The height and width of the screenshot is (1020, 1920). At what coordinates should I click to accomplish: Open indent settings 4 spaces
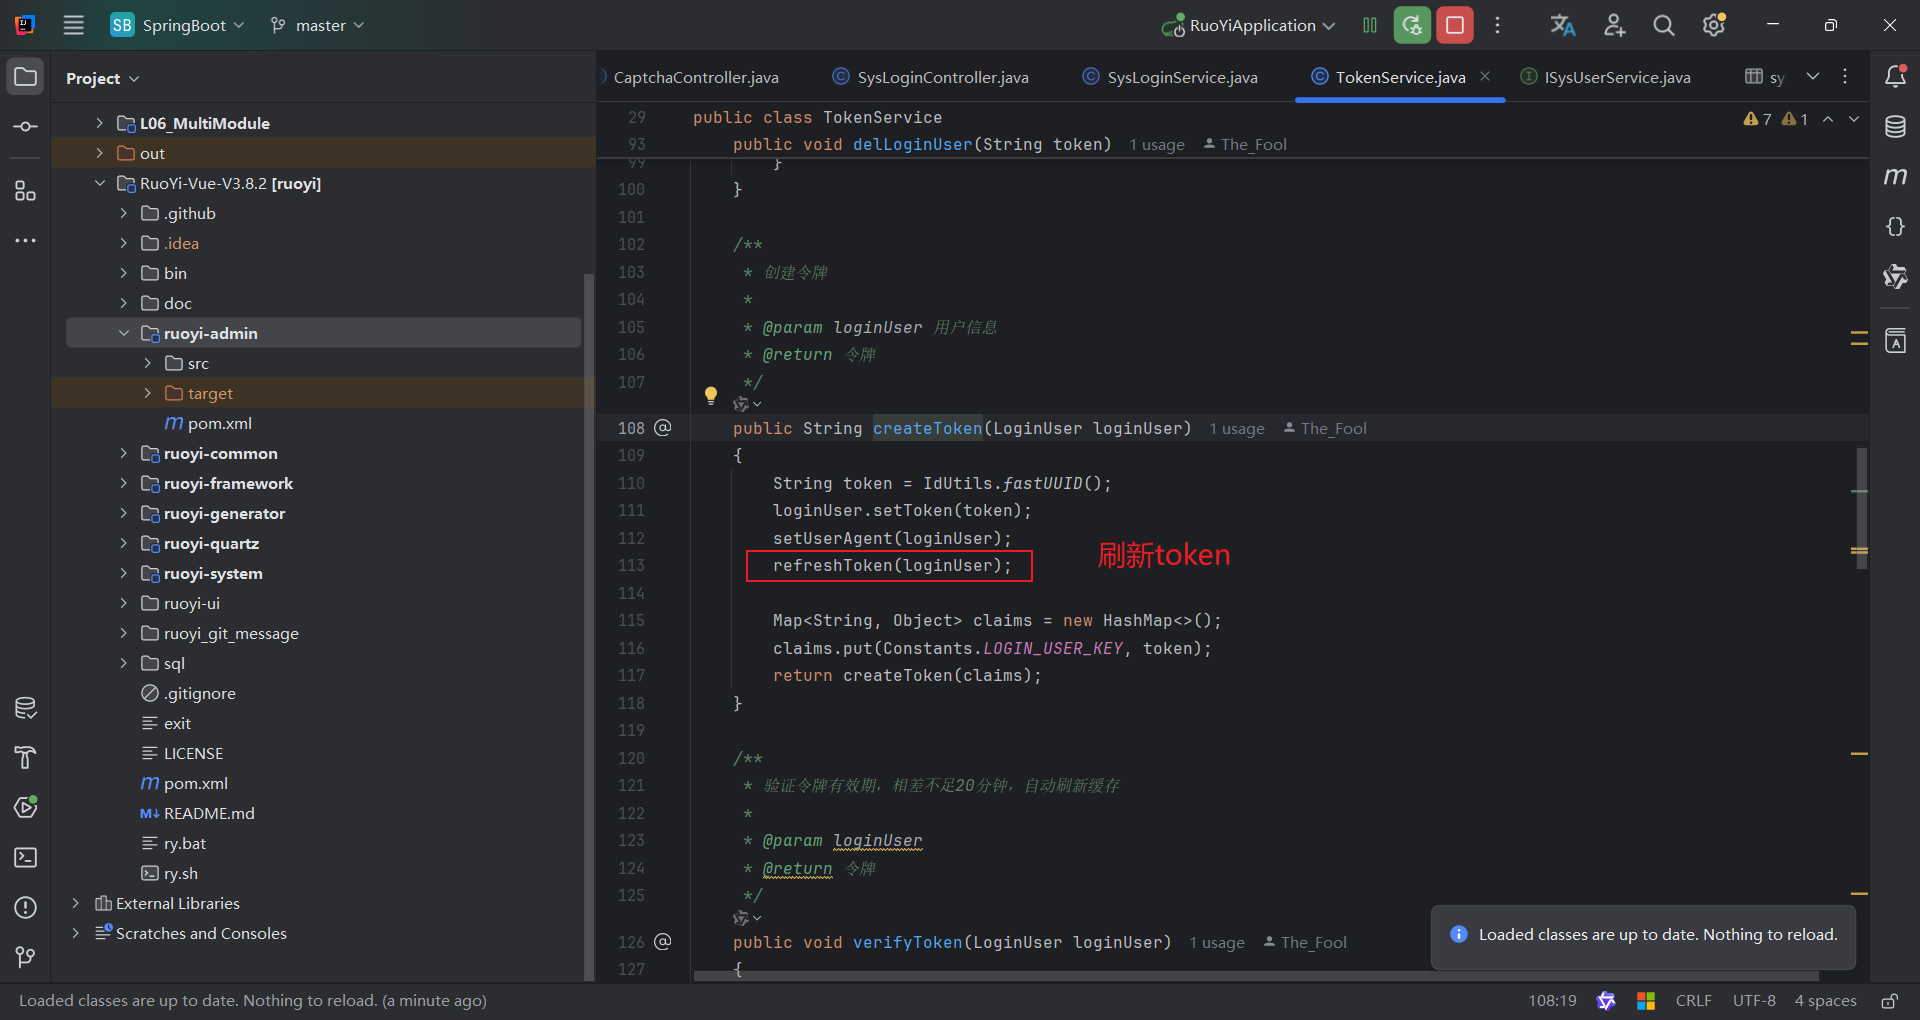click(1825, 1001)
